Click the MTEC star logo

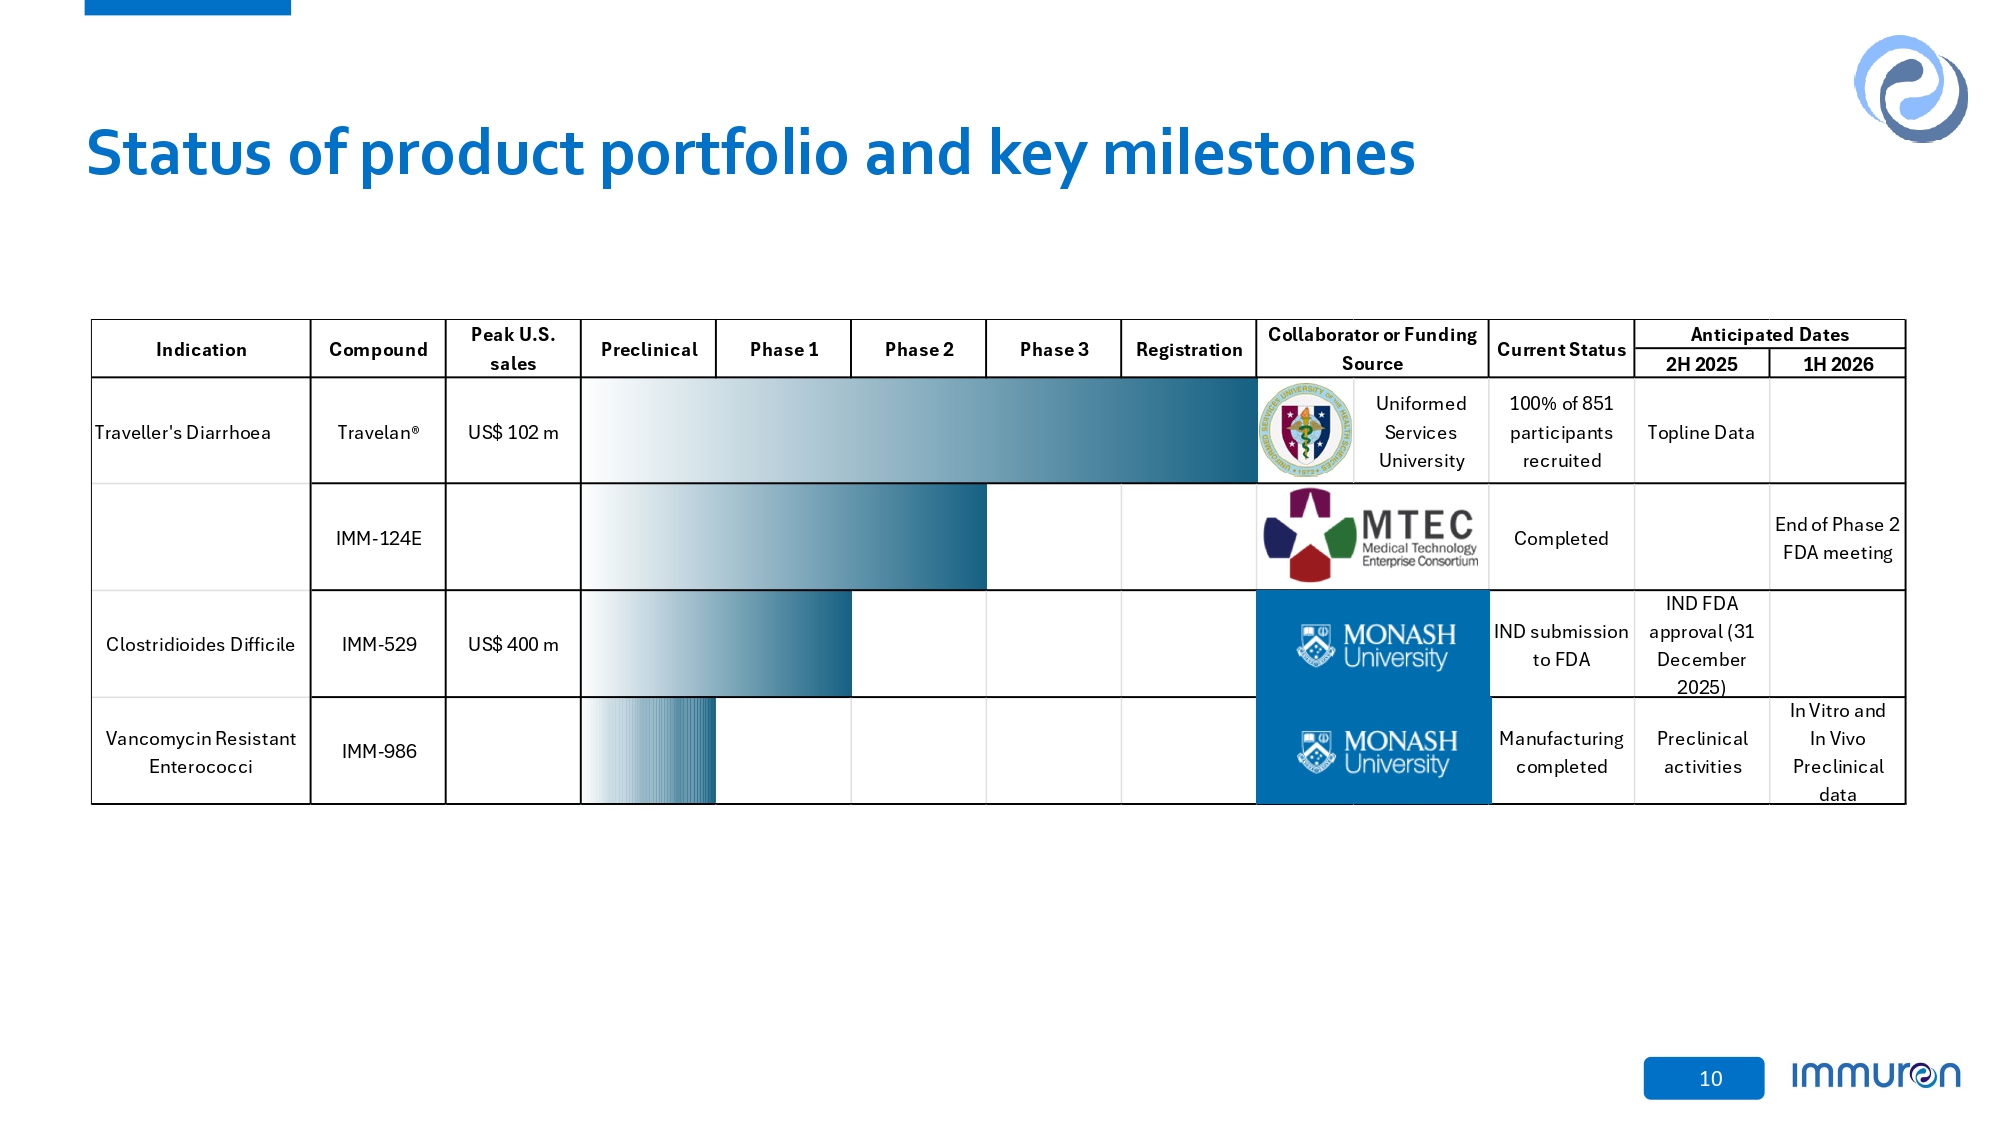tap(1310, 536)
